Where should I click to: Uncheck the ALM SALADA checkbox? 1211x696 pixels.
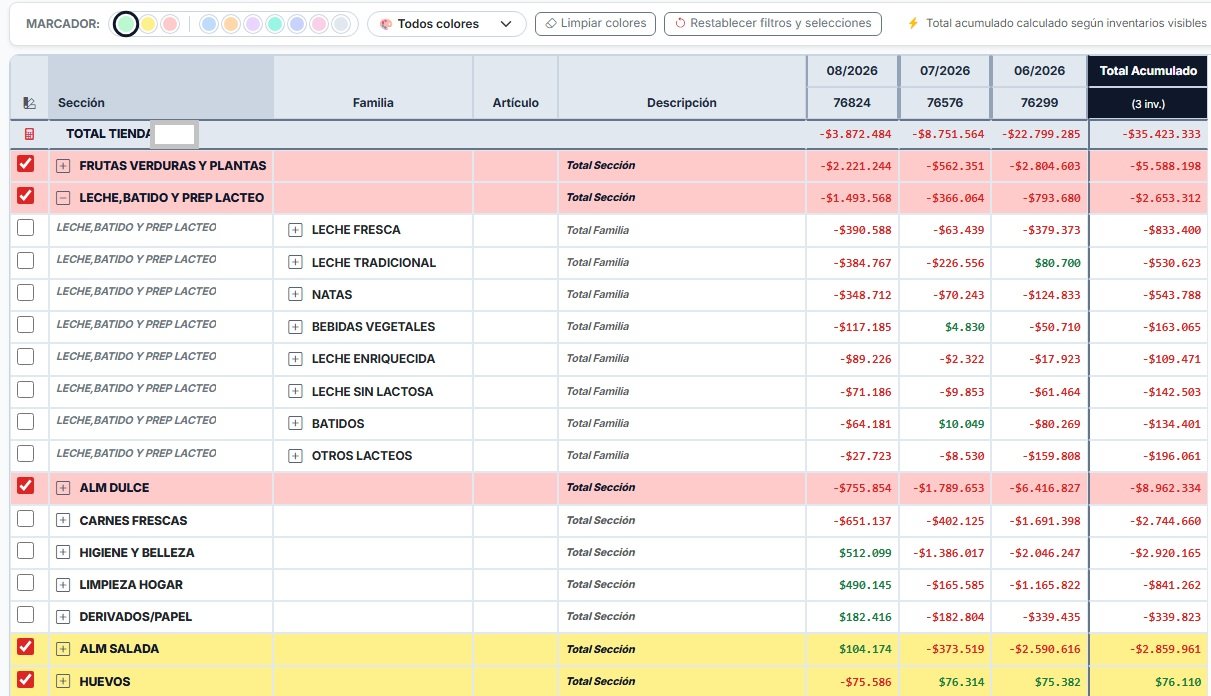coord(26,647)
